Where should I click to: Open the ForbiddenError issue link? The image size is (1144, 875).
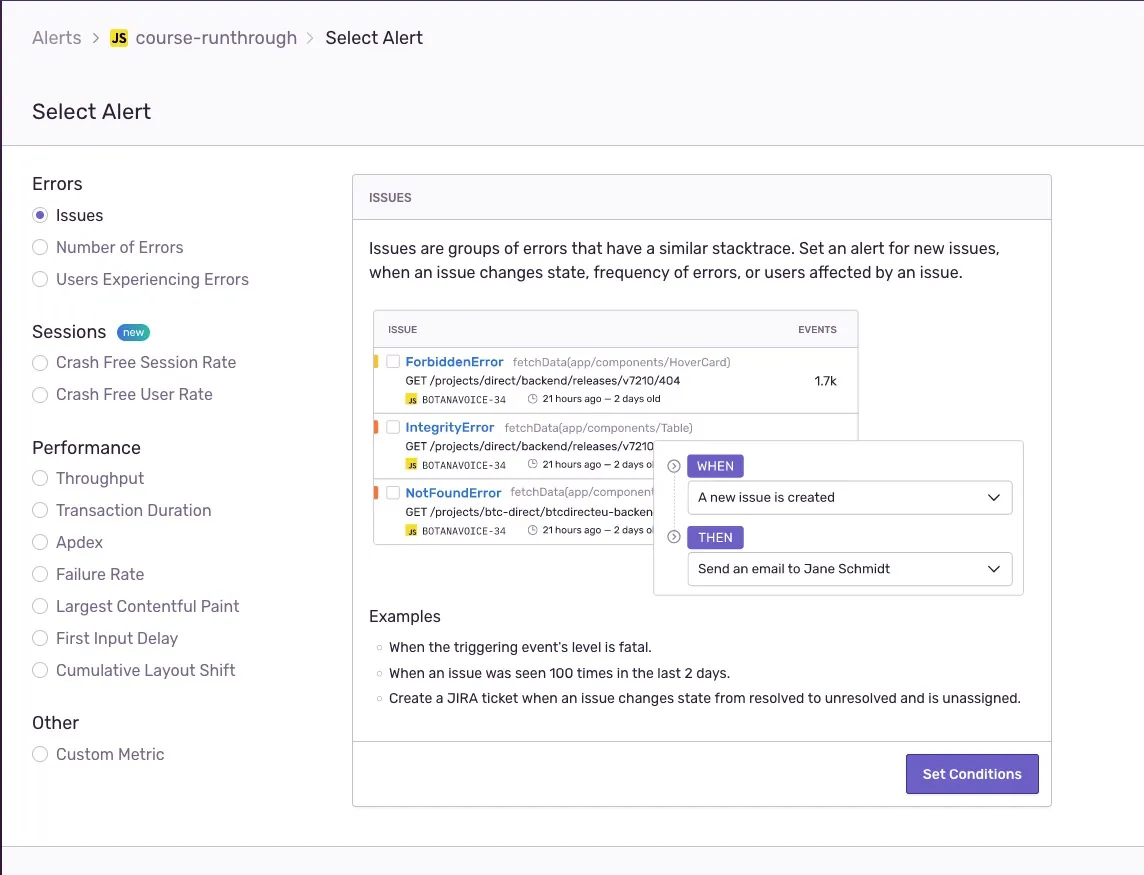[455, 362]
